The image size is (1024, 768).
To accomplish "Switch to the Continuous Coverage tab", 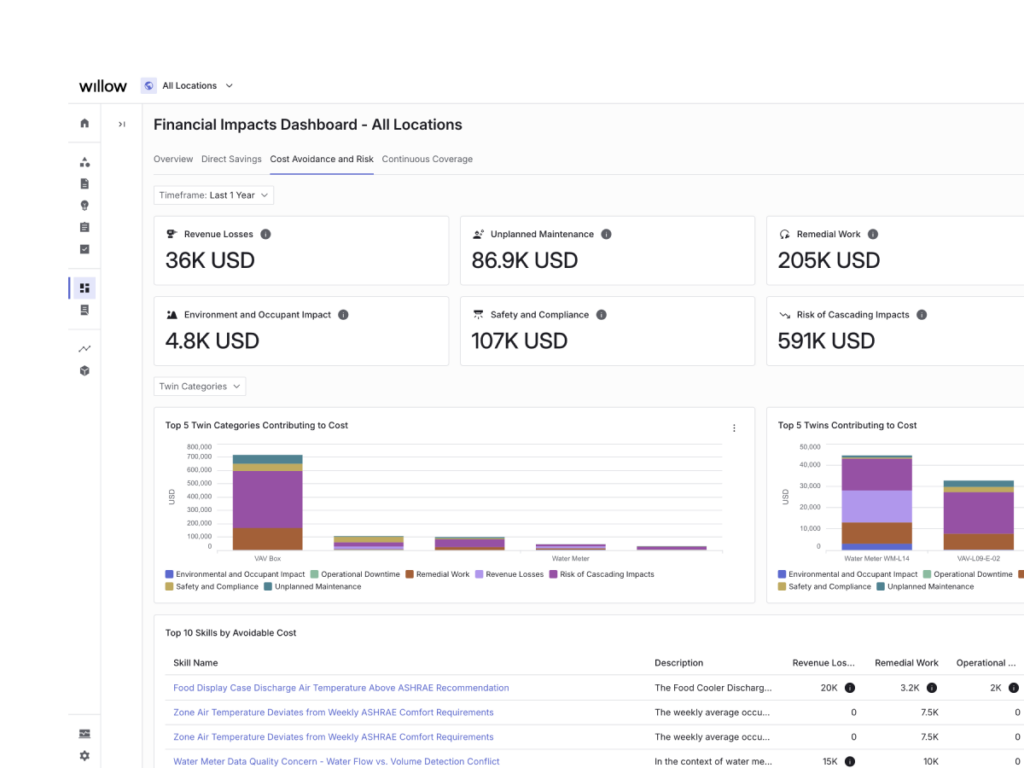I will pos(427,159).
